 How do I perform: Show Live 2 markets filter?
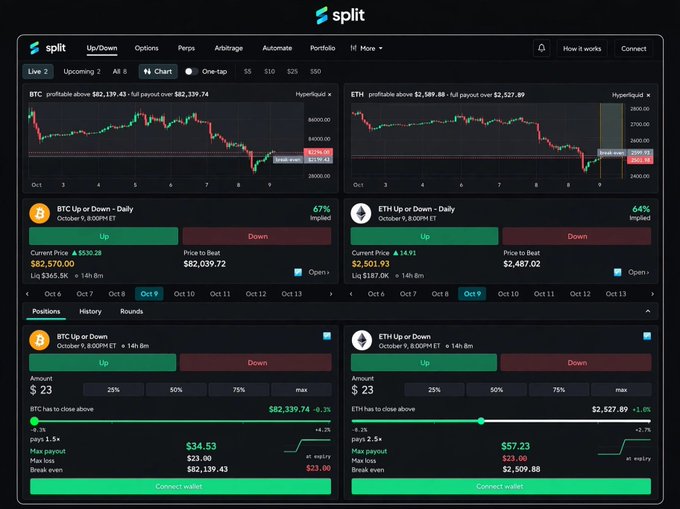click(38, 72)
